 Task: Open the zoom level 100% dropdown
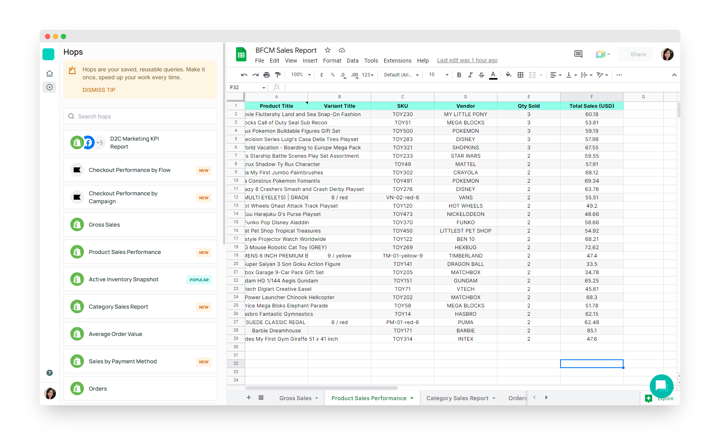301,75
